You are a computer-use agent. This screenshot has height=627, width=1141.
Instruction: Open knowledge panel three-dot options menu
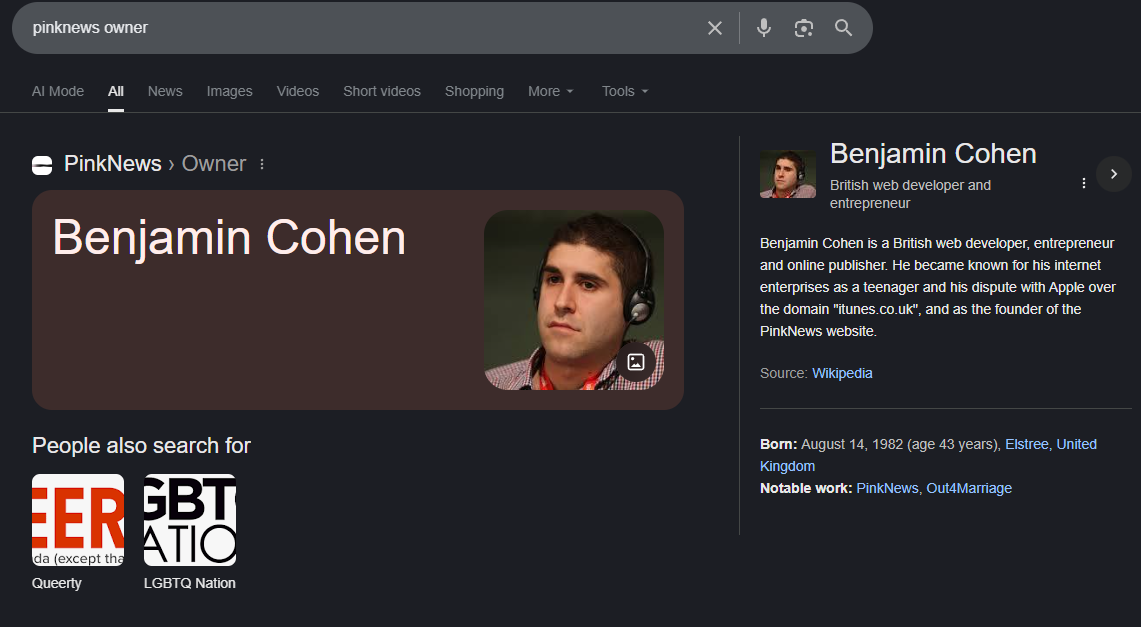coord(1084,183)
